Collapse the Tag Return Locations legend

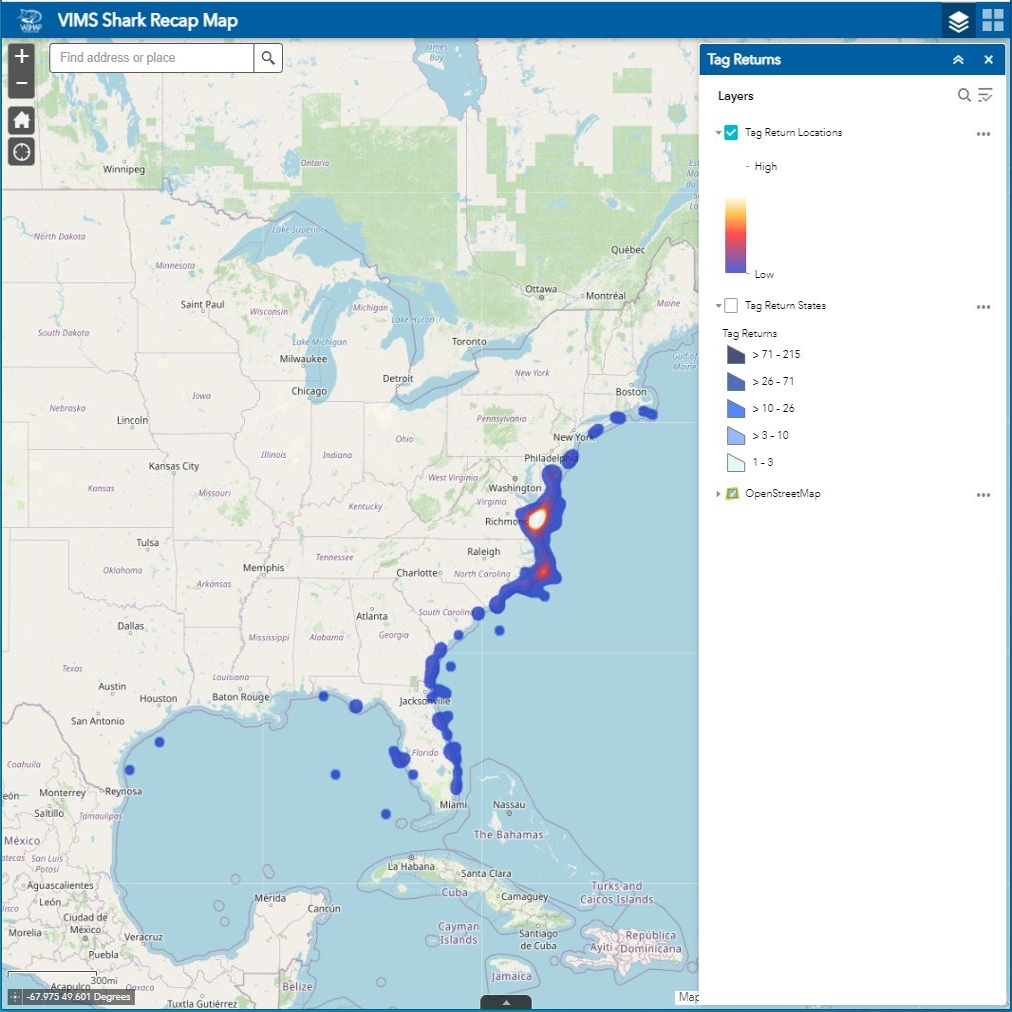click(x=717, y=131)
